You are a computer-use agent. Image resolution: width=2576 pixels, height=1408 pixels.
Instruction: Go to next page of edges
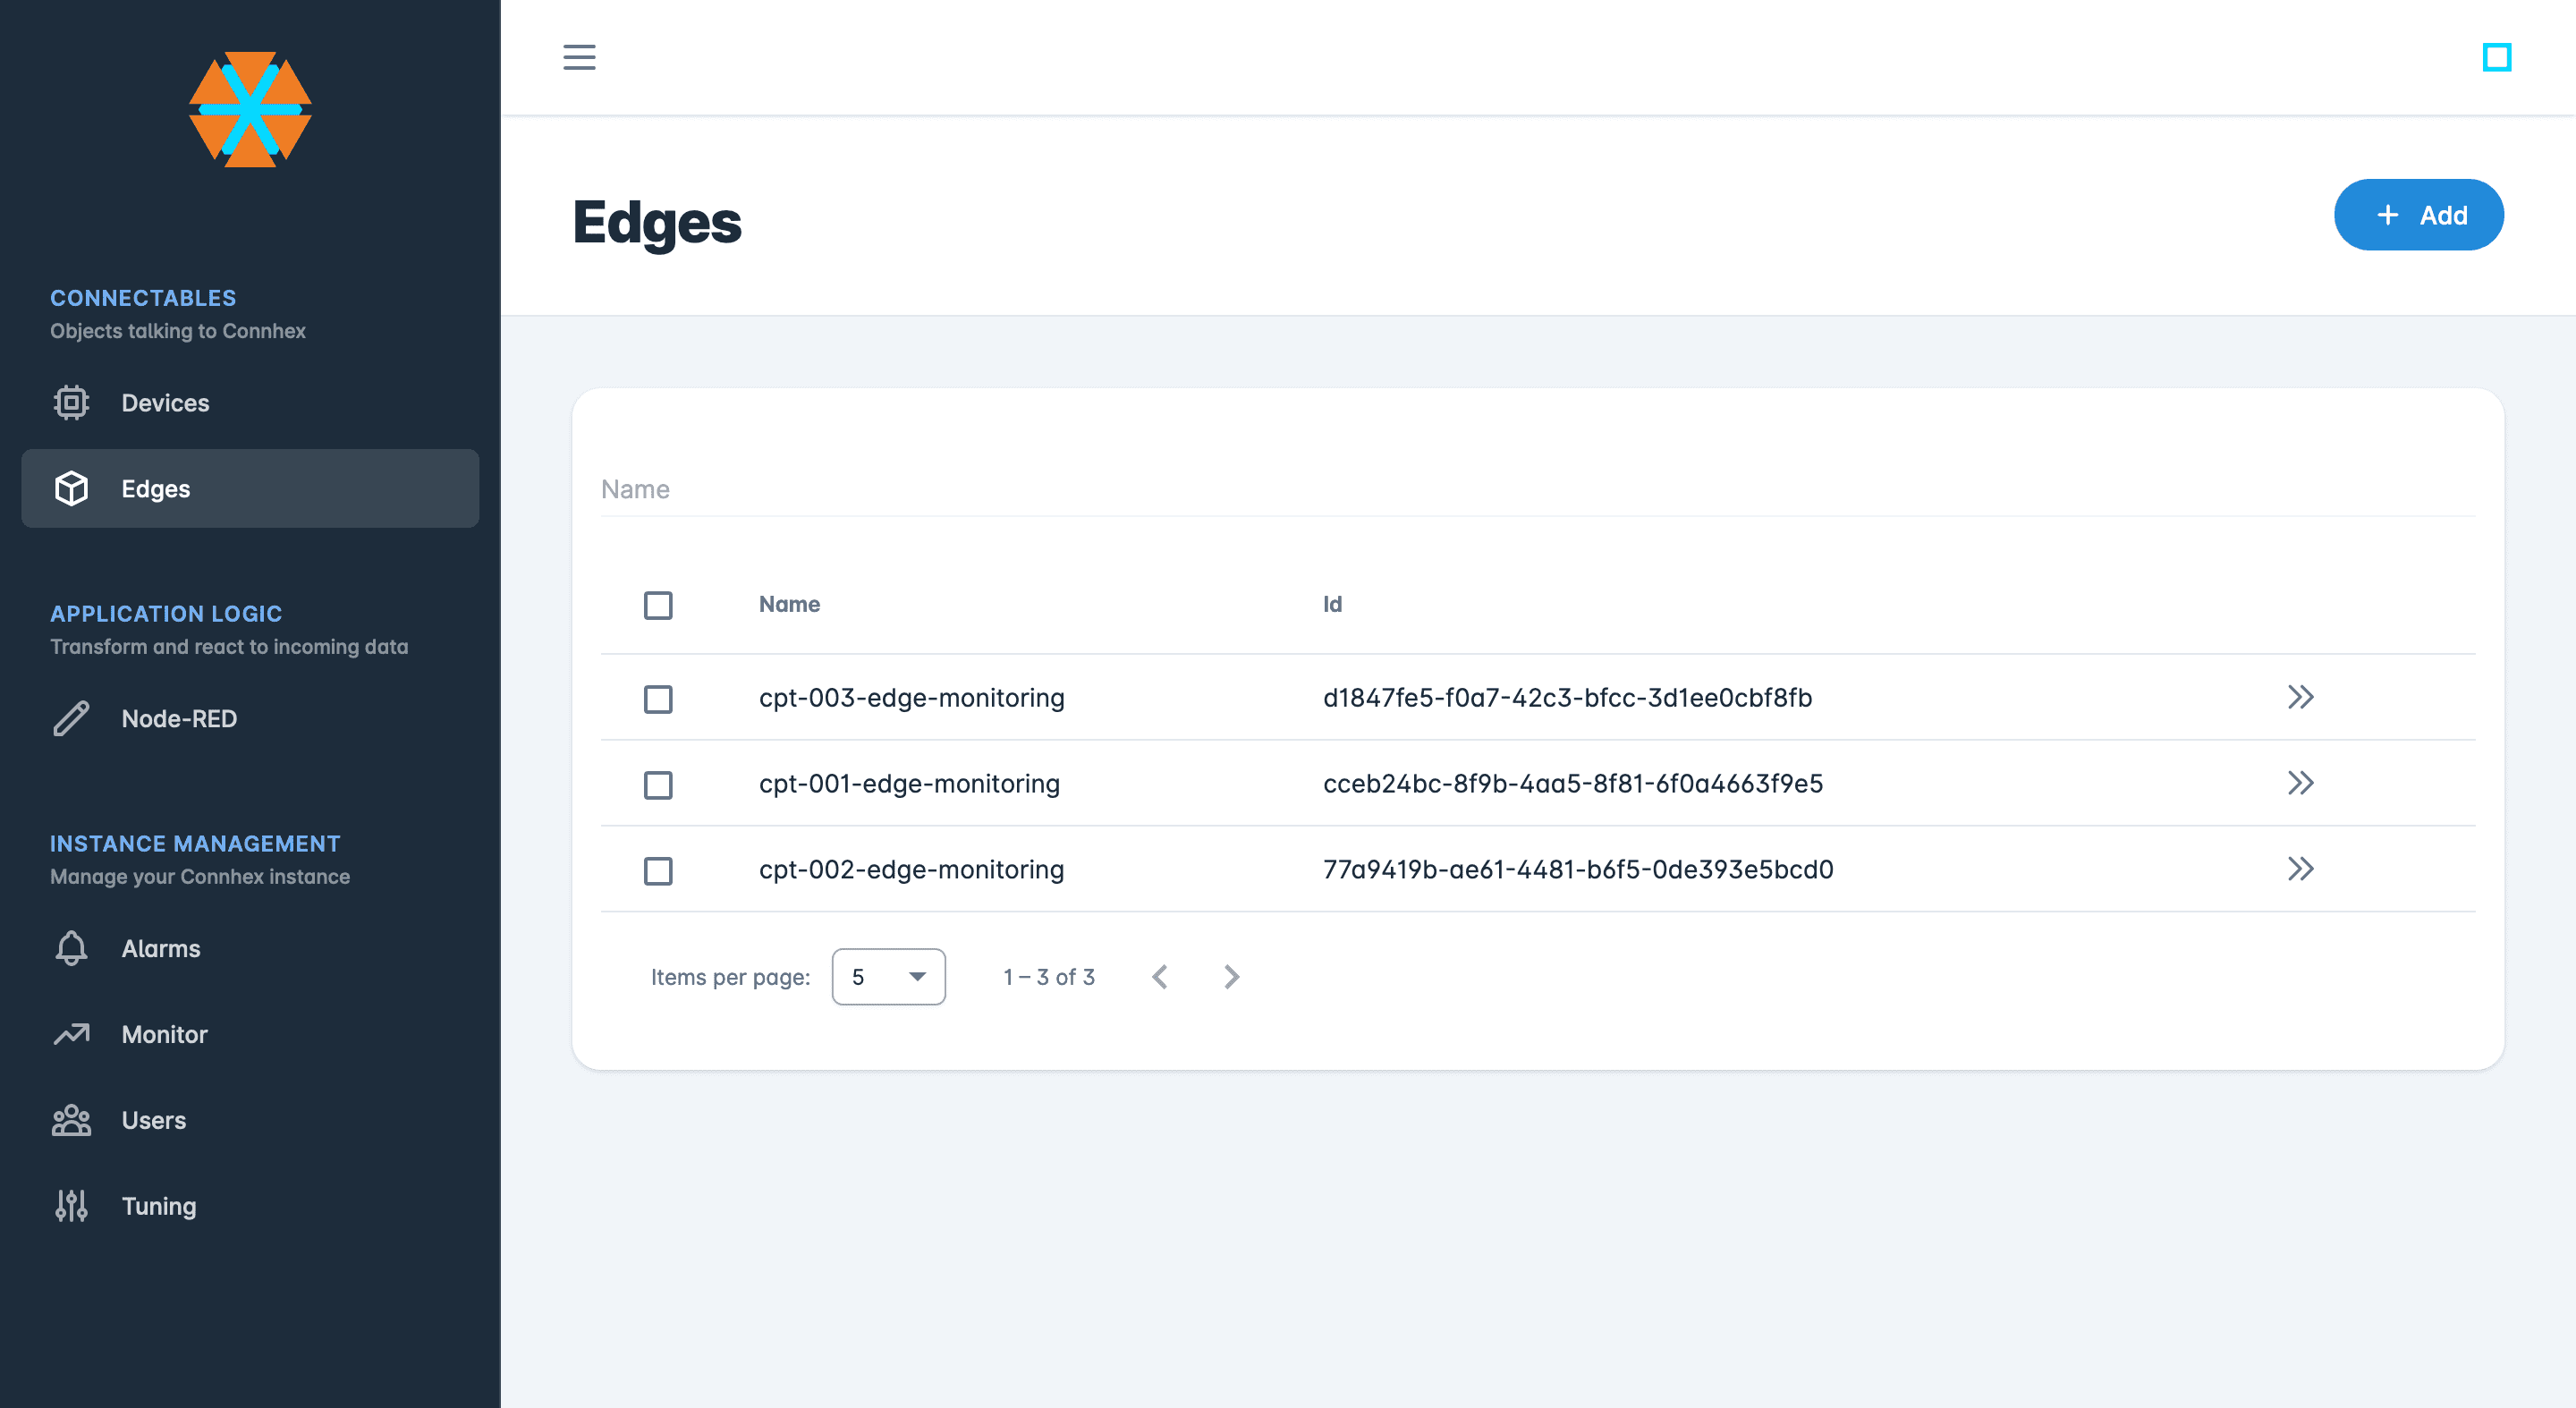click(1232, 977)
